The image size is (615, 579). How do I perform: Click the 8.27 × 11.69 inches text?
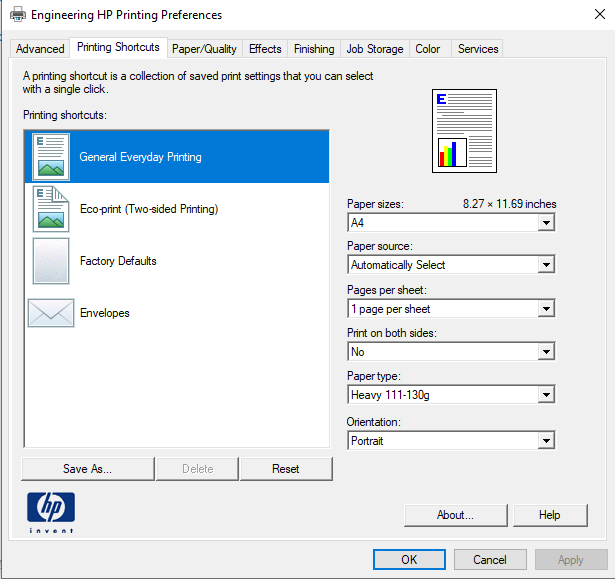[x=509, y=204]
